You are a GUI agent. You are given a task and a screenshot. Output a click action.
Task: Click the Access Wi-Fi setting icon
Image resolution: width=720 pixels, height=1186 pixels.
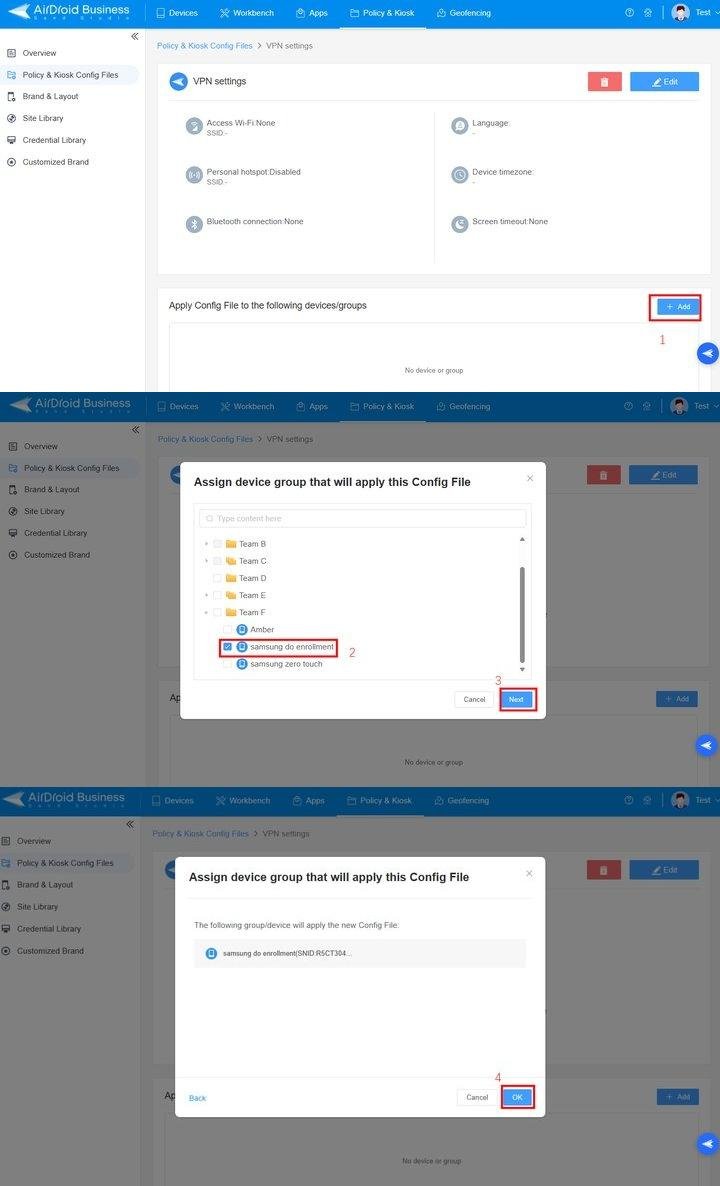tap(194, 126)
